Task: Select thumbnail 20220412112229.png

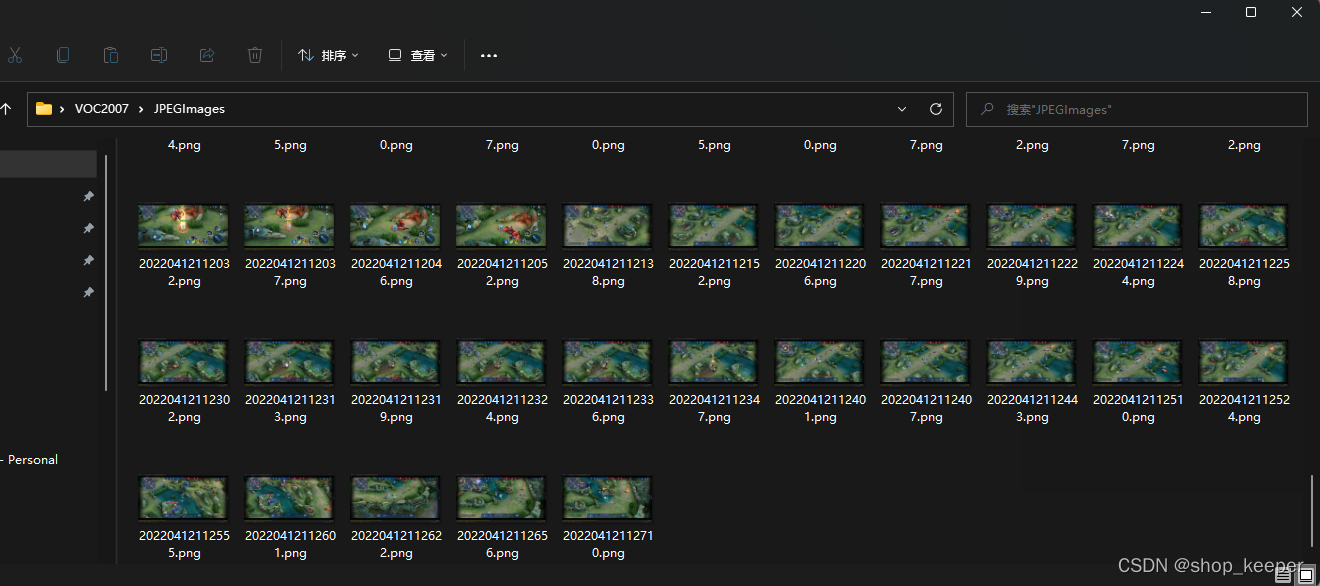Action: click(1032, 226)
